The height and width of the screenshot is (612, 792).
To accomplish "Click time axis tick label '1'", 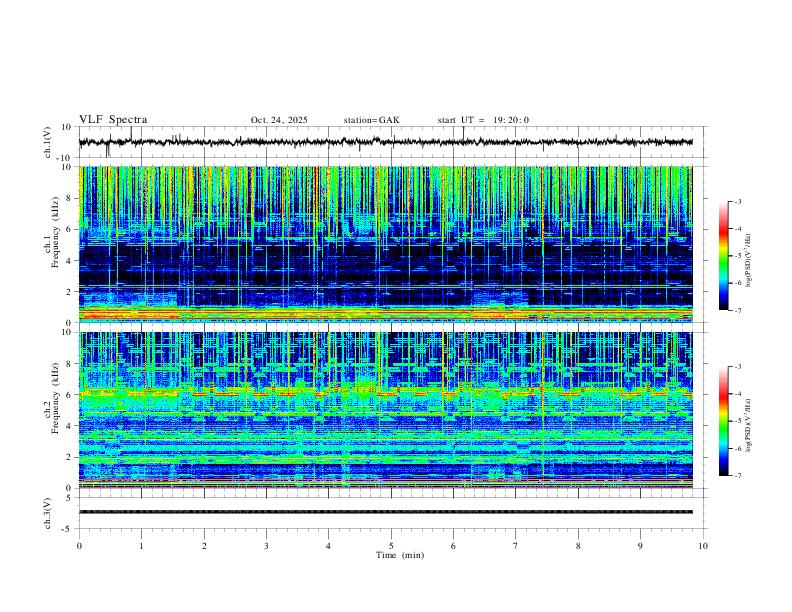I will (142, 546).
